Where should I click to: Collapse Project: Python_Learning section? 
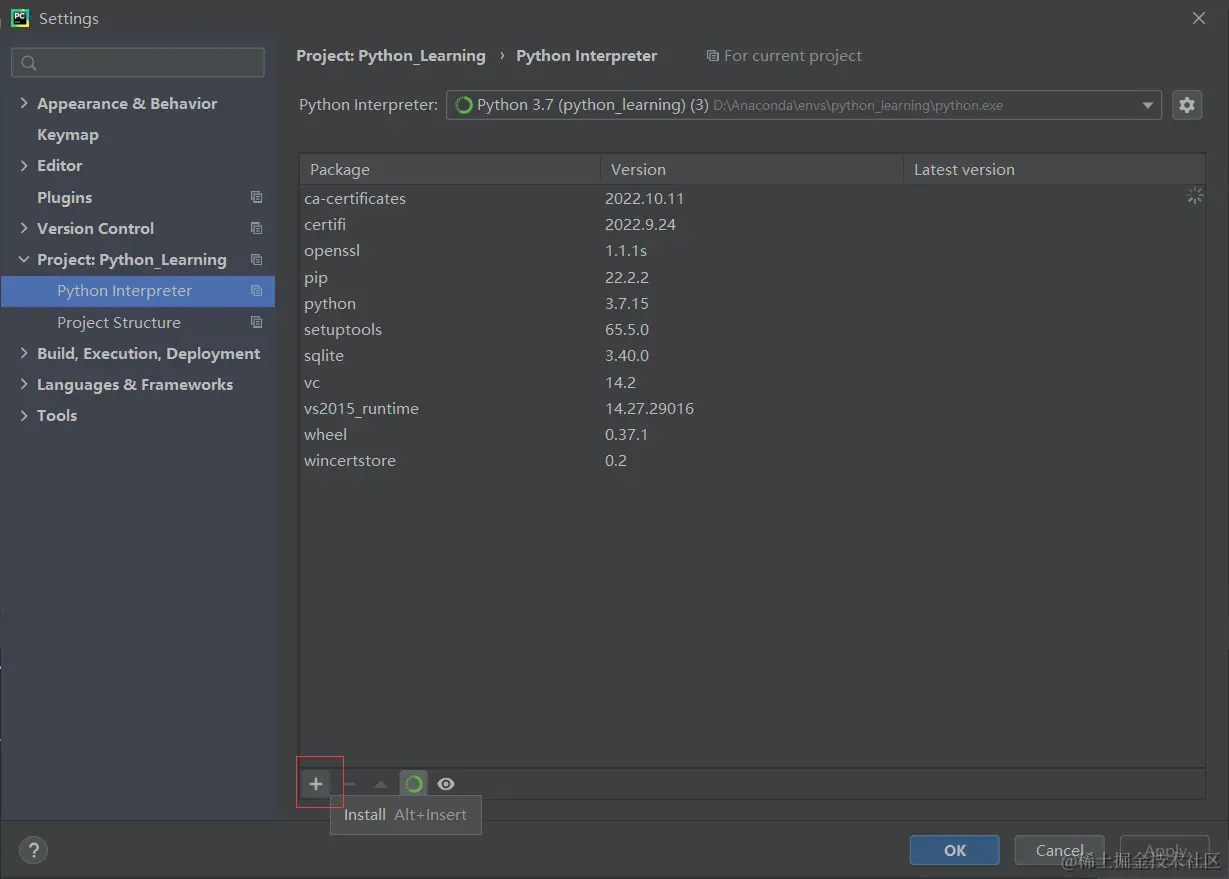point(24,259)
